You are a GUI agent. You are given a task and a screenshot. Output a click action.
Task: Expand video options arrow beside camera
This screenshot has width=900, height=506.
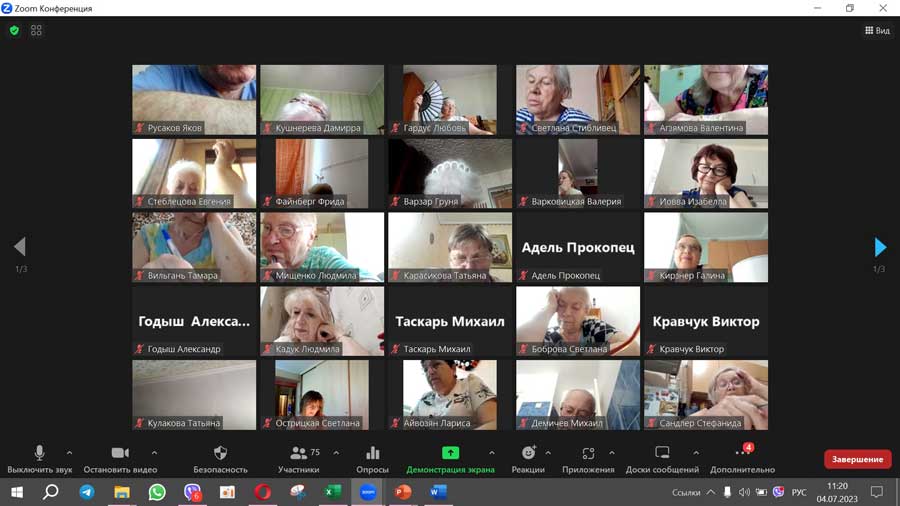coord(154,453)
